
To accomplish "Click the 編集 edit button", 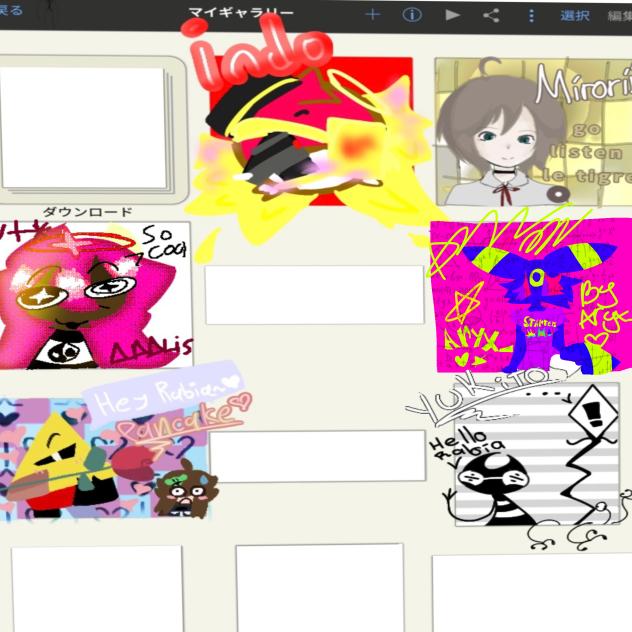I will coord(620,17).
